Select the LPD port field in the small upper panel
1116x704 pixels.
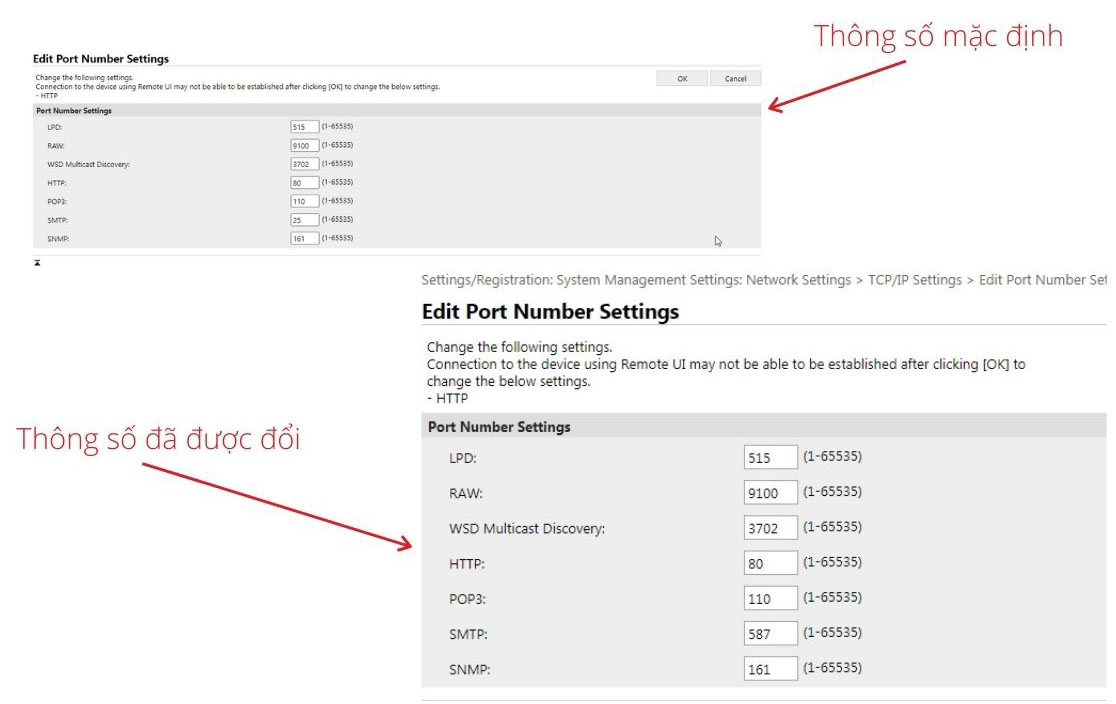click(304, 127)
